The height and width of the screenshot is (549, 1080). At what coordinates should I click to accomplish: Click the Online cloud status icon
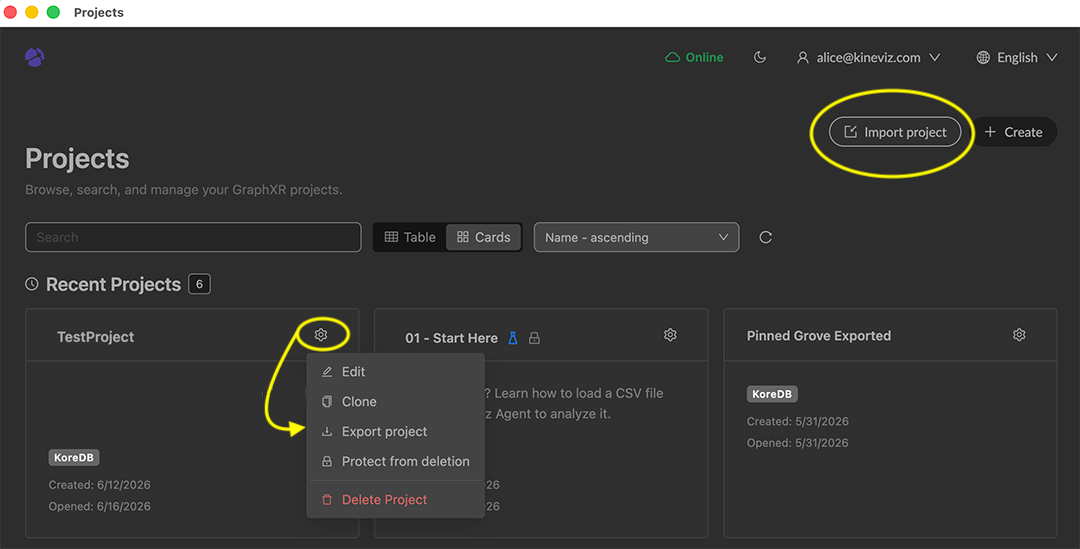672,57
